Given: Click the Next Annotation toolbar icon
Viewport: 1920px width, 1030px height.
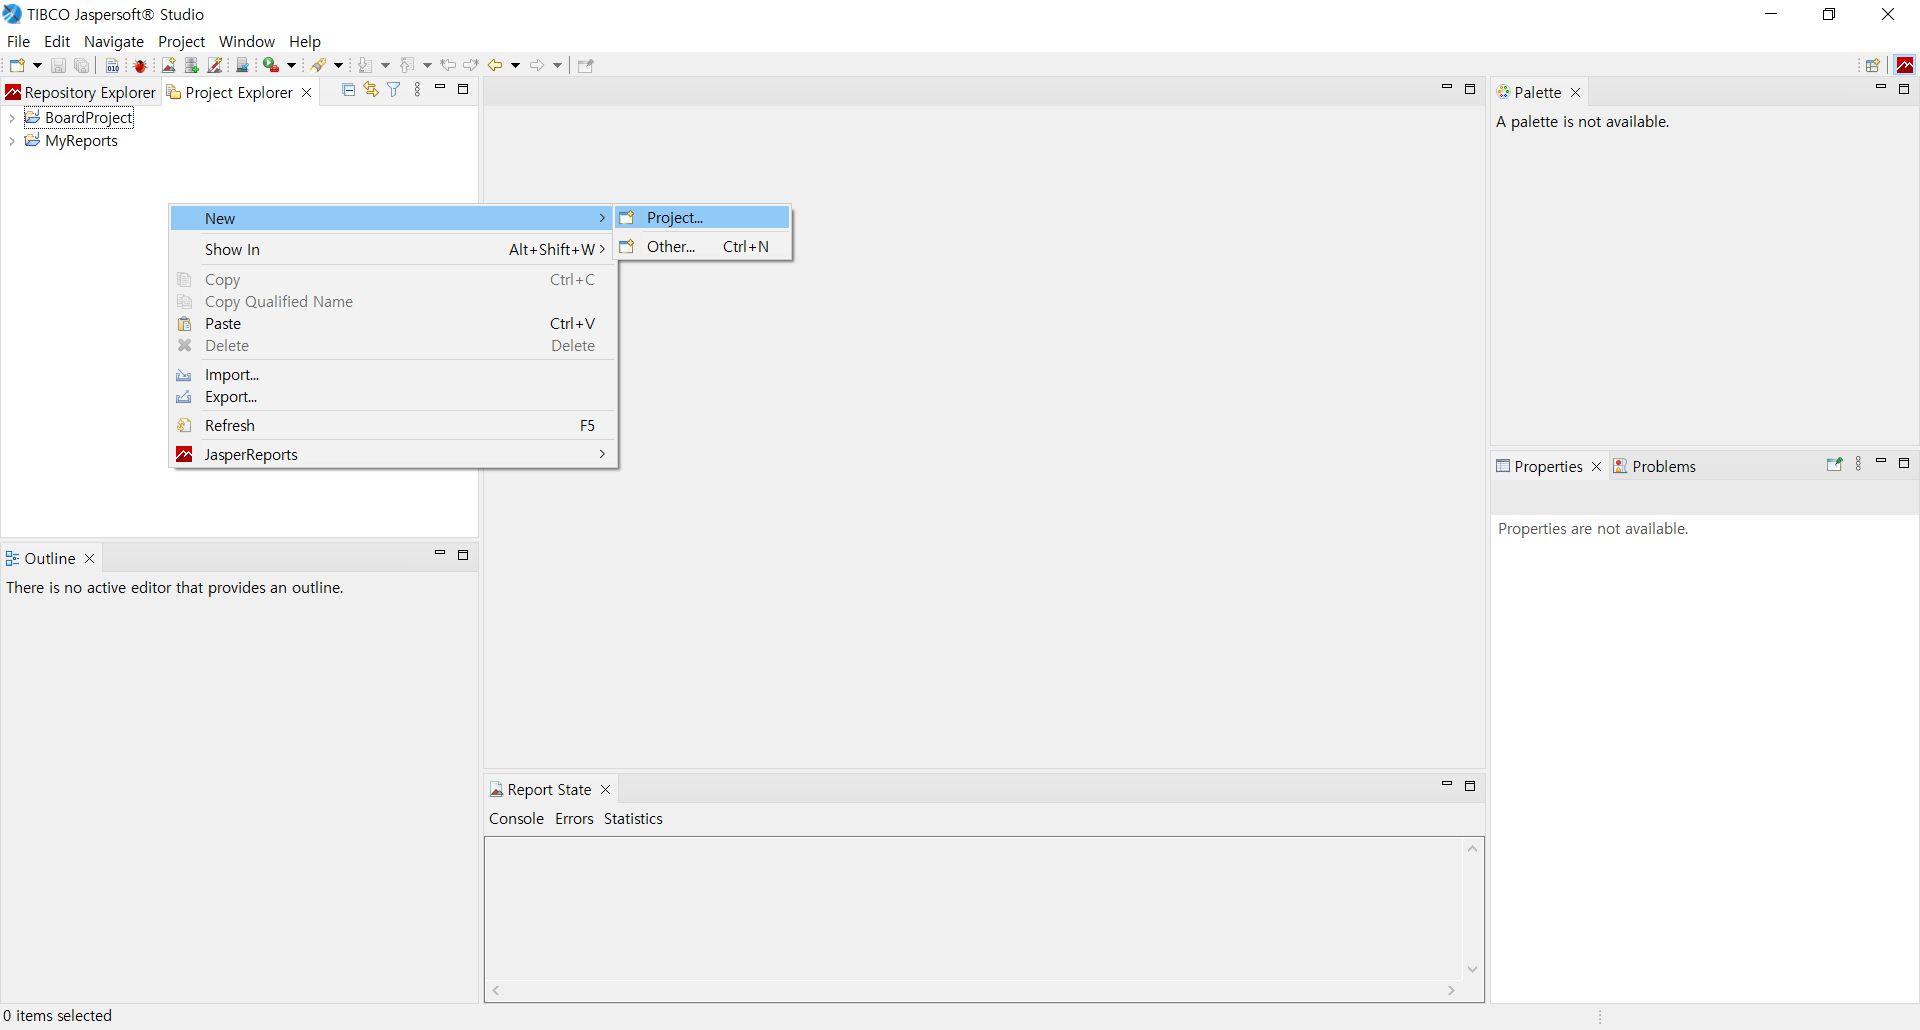Looking at the screenshot, I should (x=365, y=65).
